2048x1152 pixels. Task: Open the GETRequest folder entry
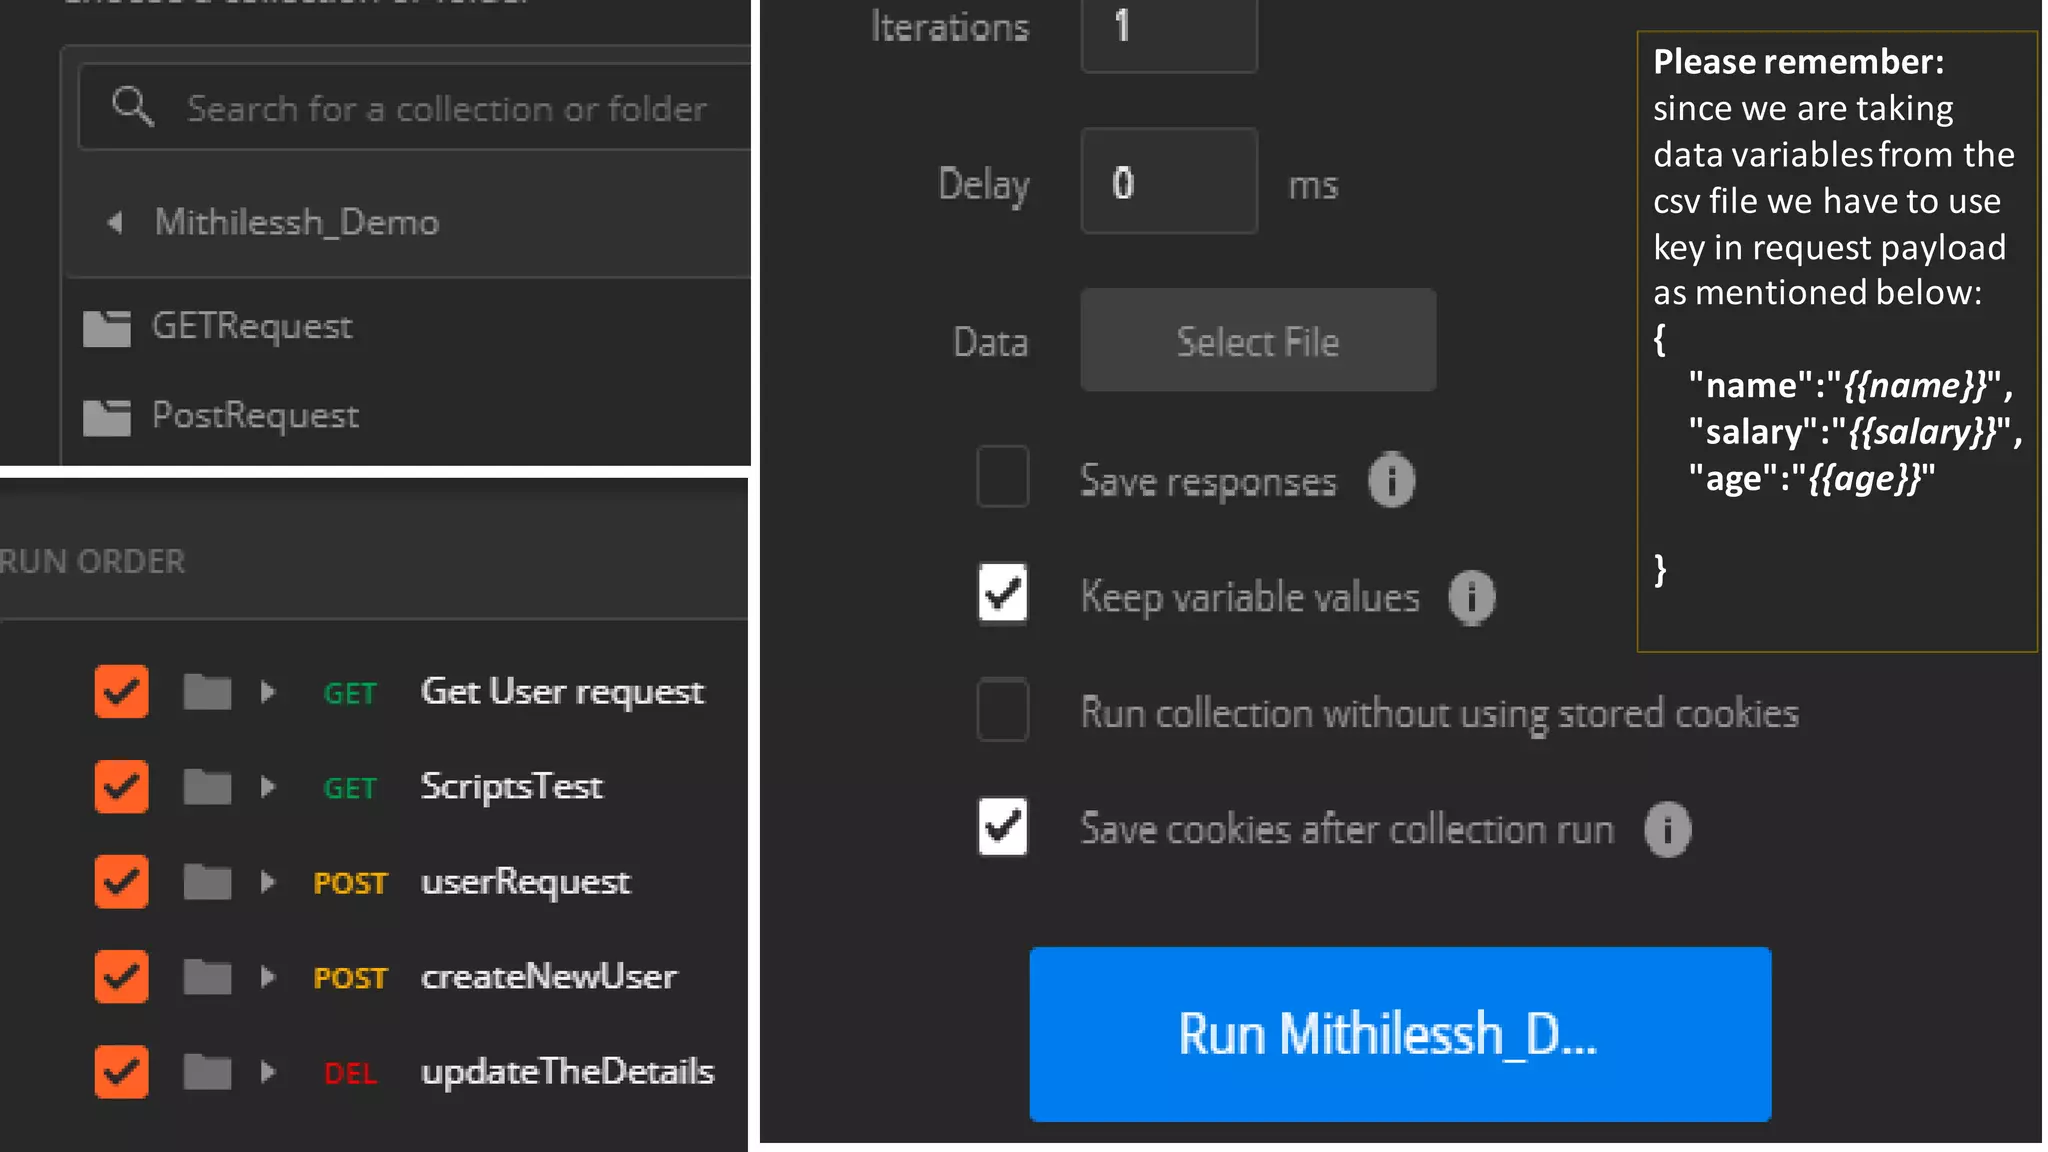point(252,326)
